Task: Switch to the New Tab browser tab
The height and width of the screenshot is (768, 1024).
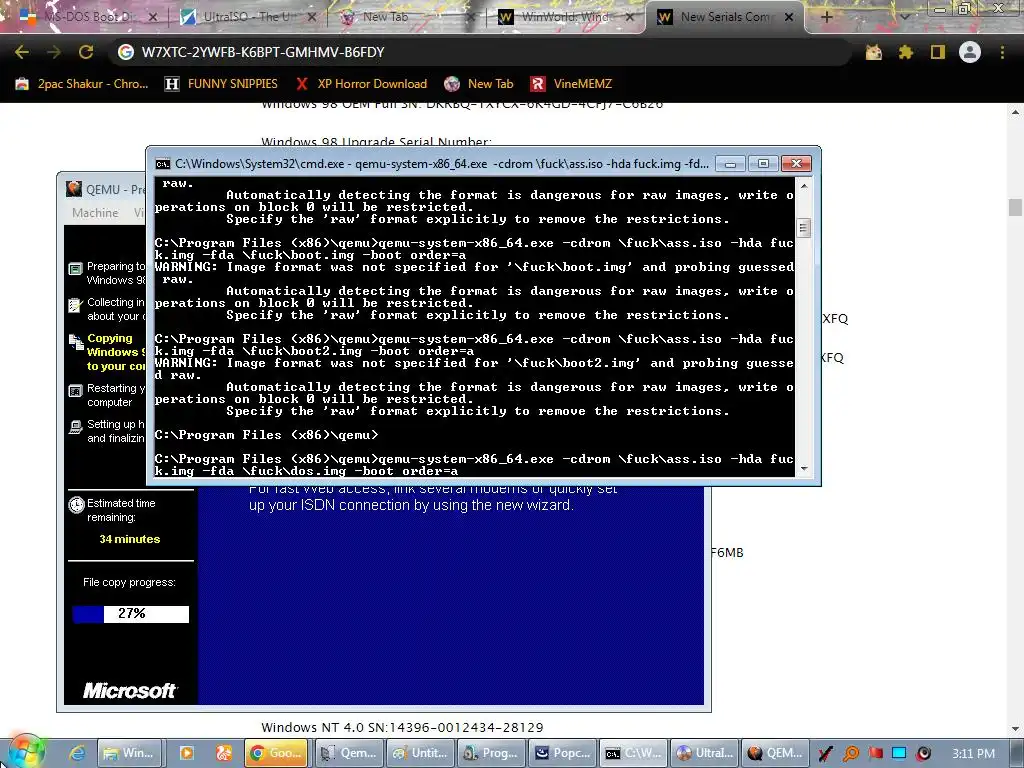Action: (408, 17)
